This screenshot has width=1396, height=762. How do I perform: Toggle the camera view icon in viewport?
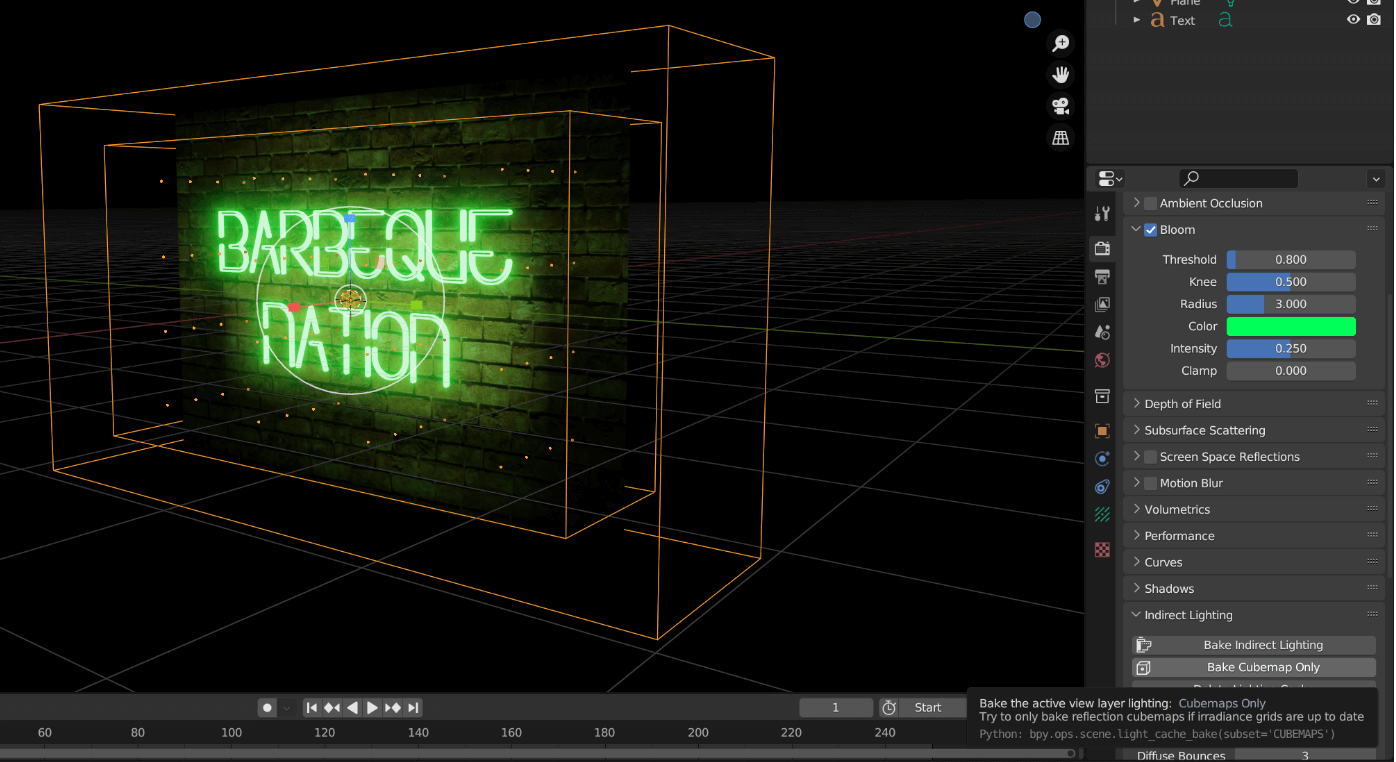tap(1060, 106)
